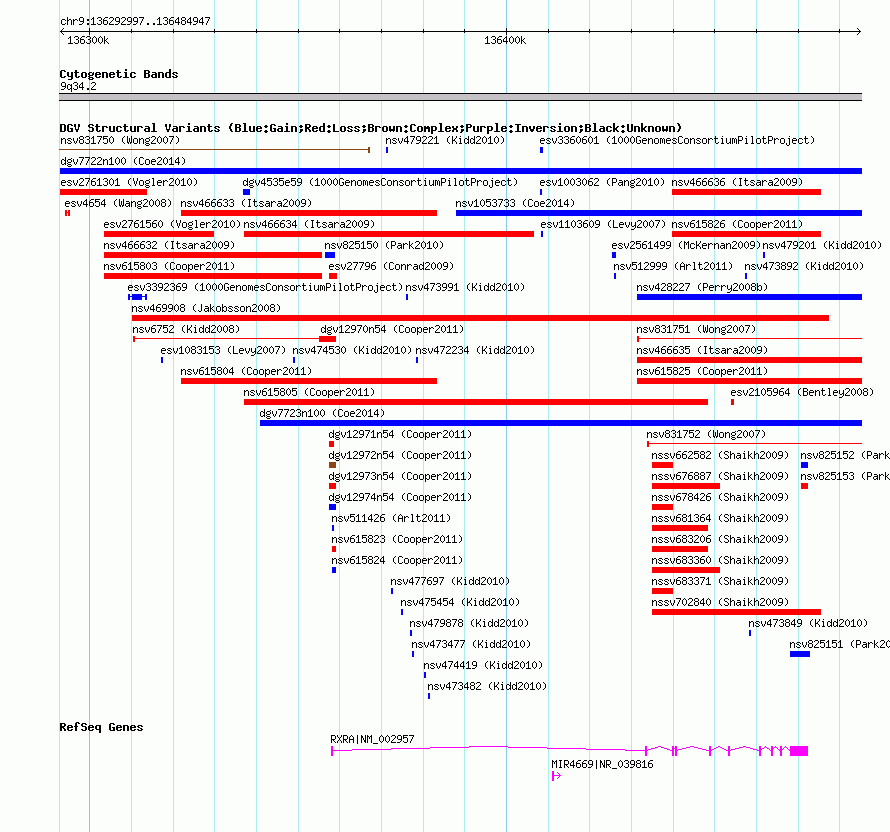Click the chr9:136292997..136484947 region label
The image size is (890, 832).
(135, 21)
